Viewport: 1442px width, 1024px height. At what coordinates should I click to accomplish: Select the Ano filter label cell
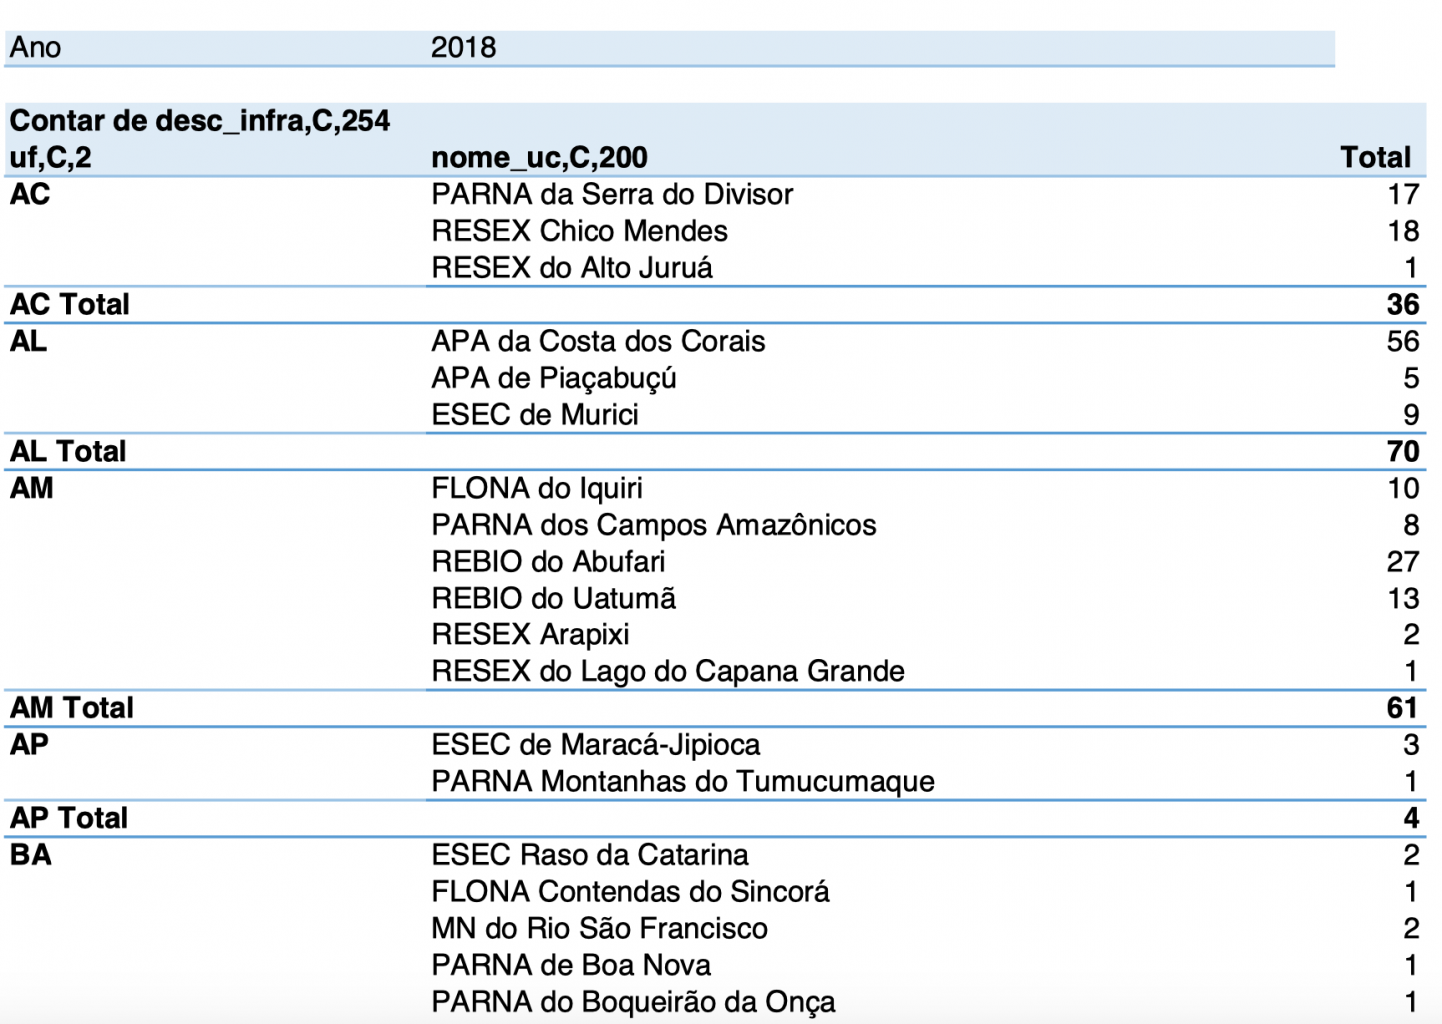click(36, 47)
